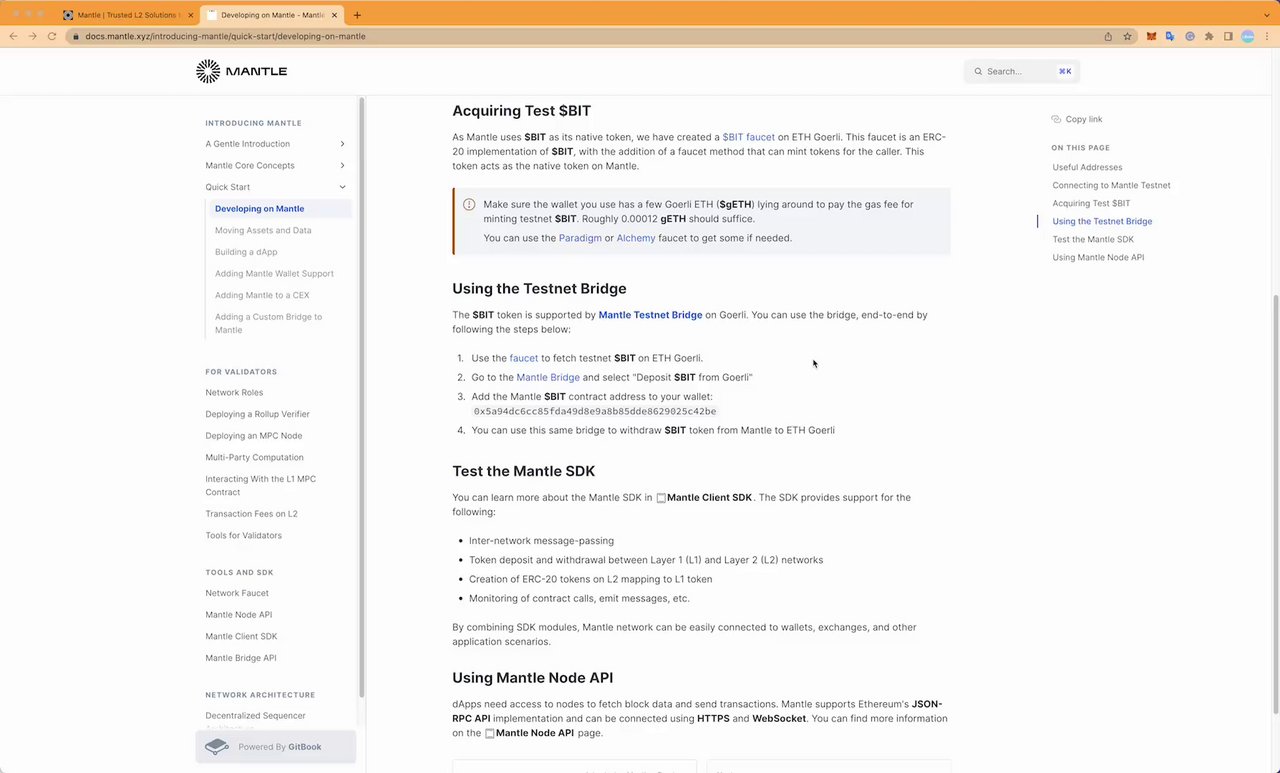Open the Grammarly extension icon
The height and width of the screenshot is (773, 1280).
coord(1190,36)
